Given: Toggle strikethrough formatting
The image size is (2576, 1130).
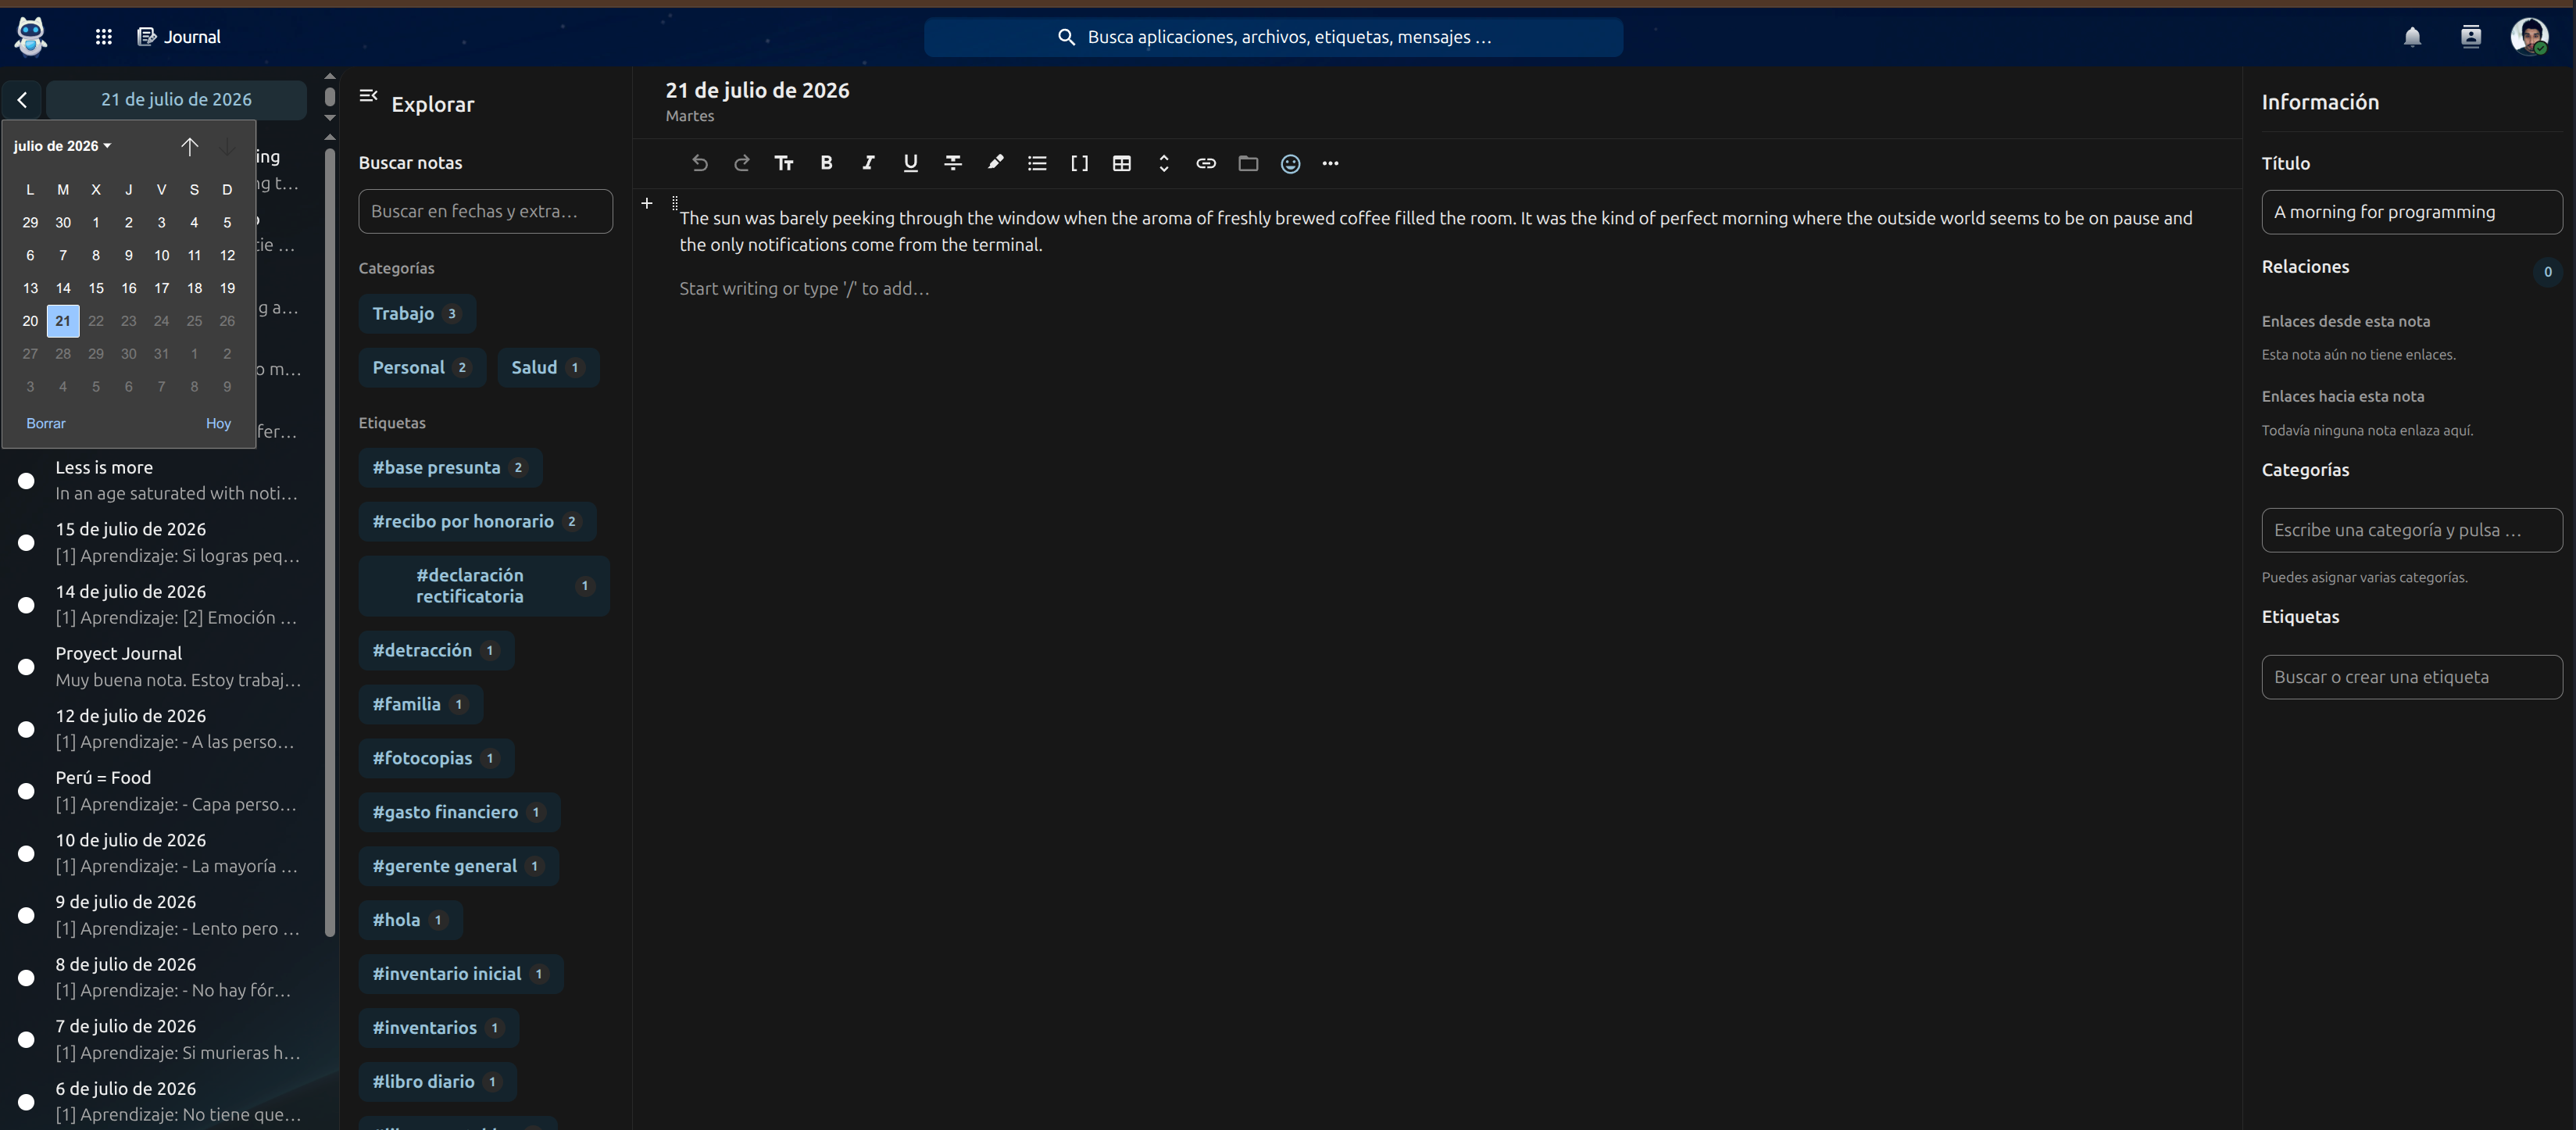Looking at the screenshot, I should 953,163.
